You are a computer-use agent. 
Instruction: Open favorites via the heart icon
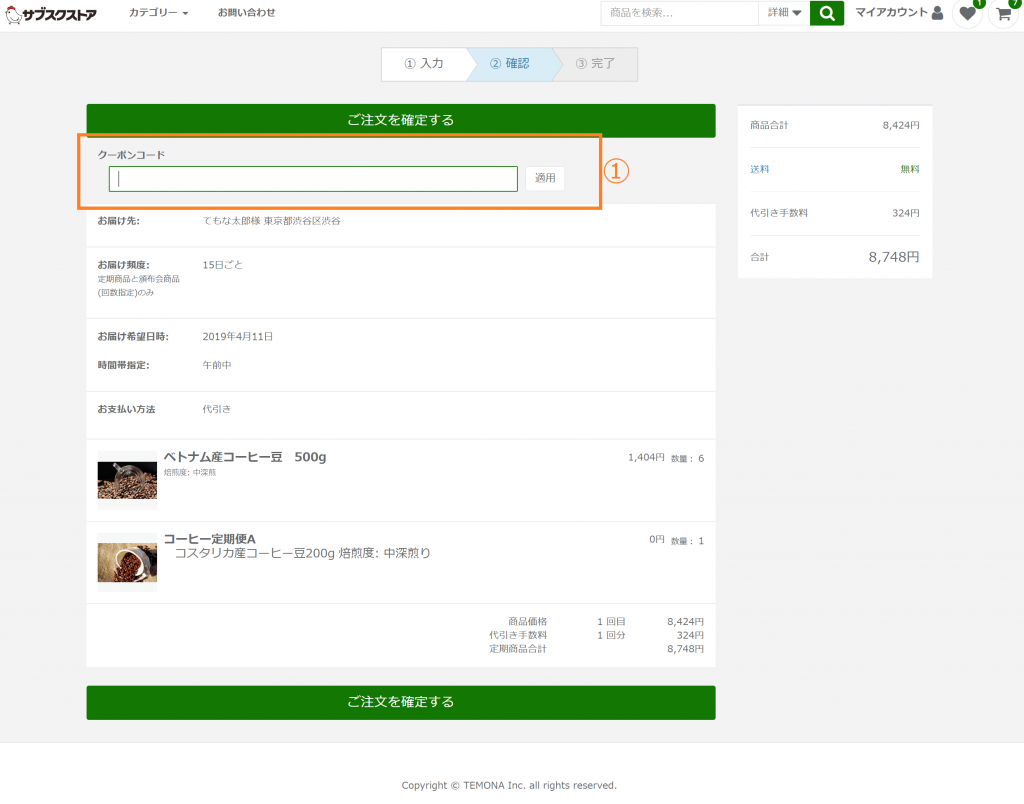pos(967,14)
